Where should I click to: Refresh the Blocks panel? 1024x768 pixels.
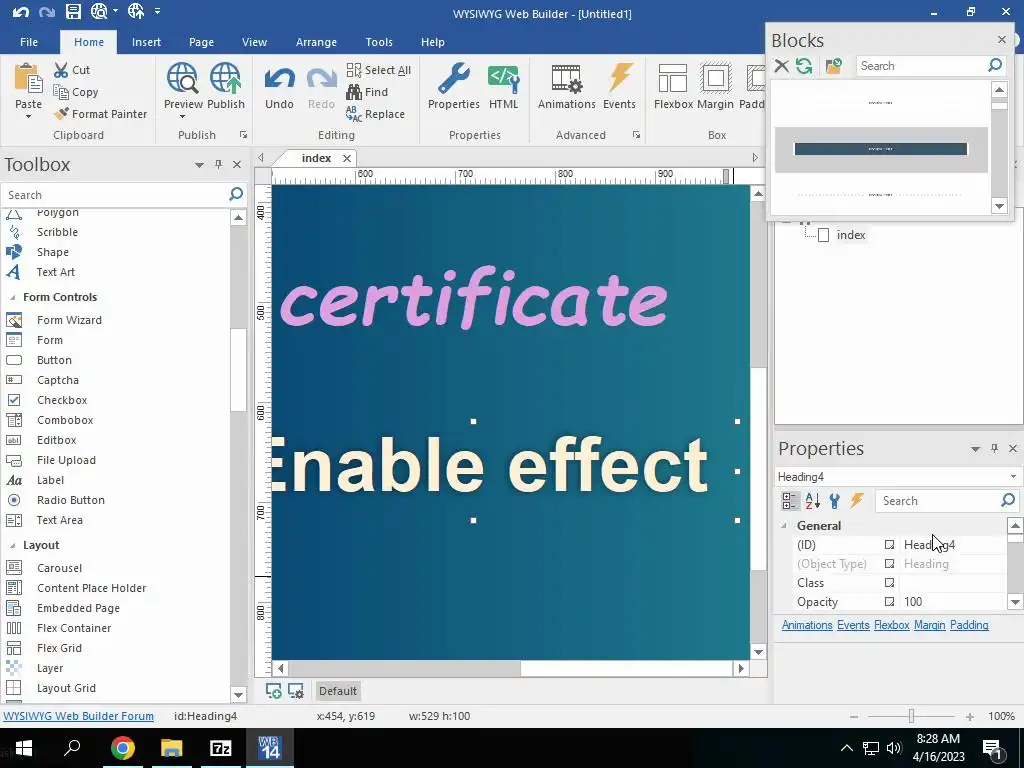tap(804, 66)
